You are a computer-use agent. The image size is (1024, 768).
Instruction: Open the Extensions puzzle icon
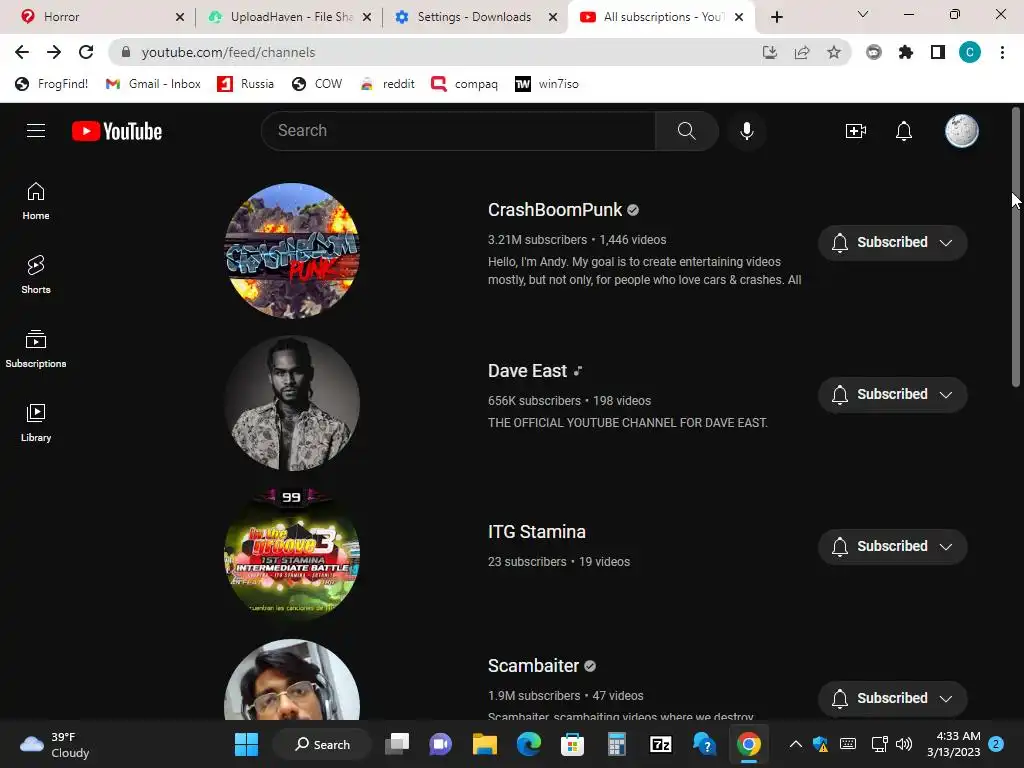(906, 52)
